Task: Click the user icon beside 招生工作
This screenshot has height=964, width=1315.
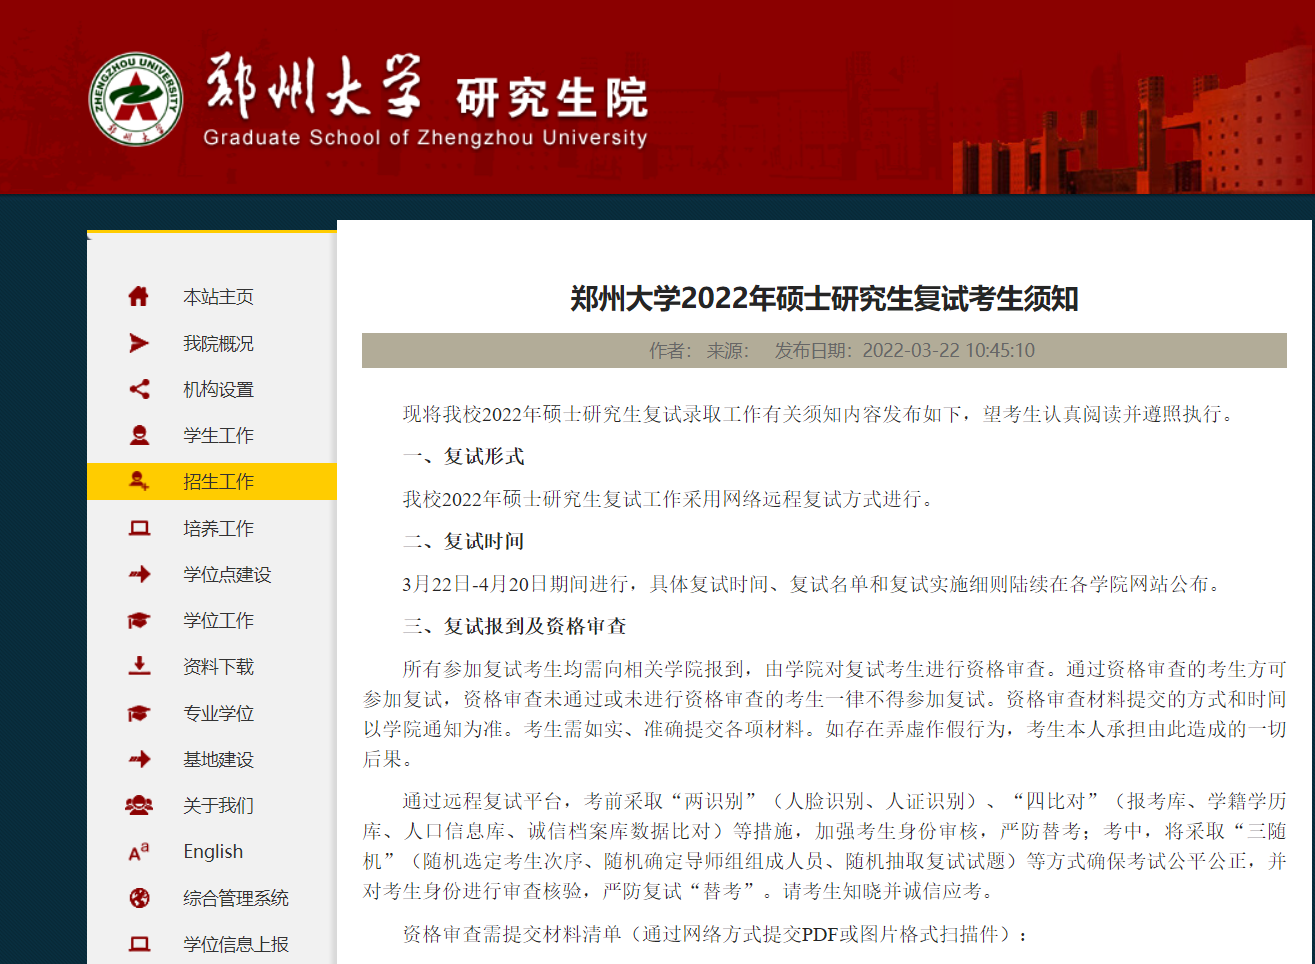Action: [139, 481]
